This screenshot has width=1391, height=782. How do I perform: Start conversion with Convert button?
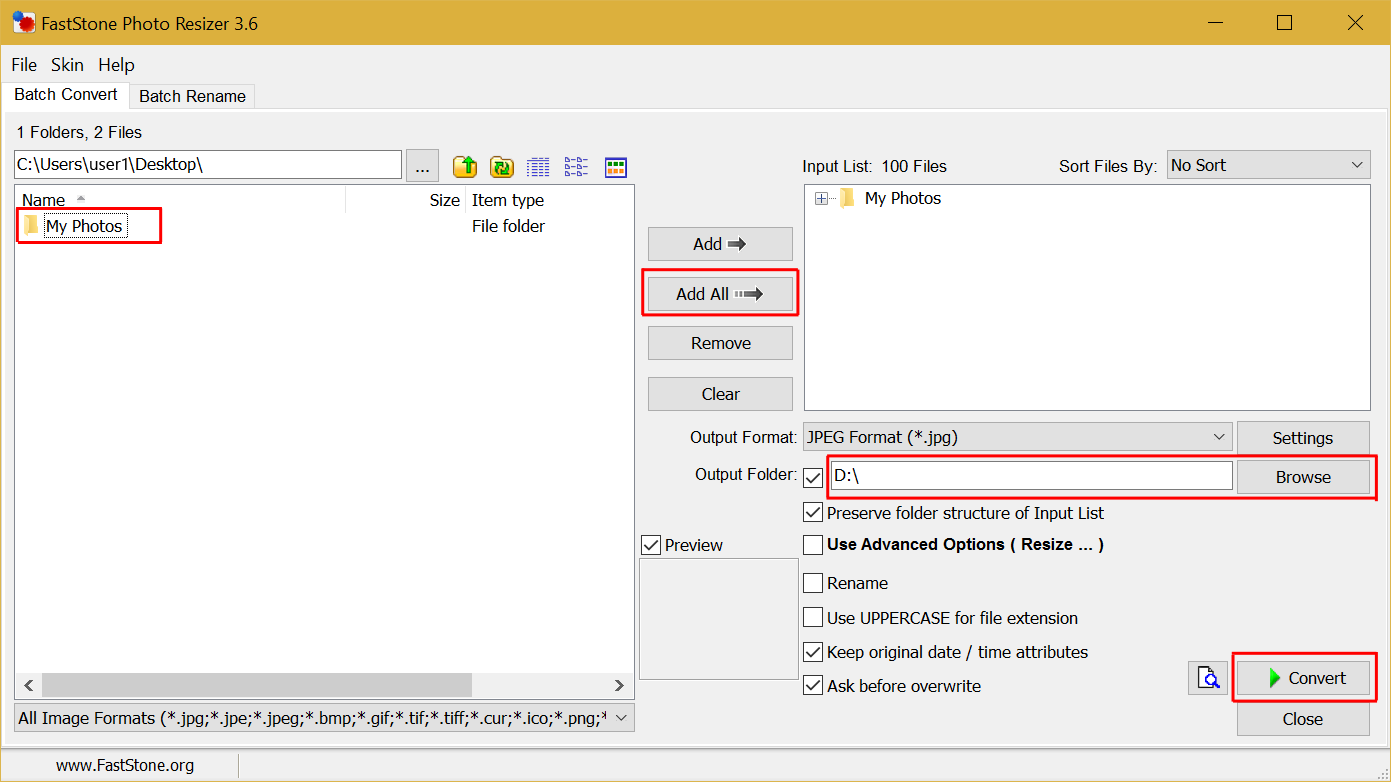1303,678
